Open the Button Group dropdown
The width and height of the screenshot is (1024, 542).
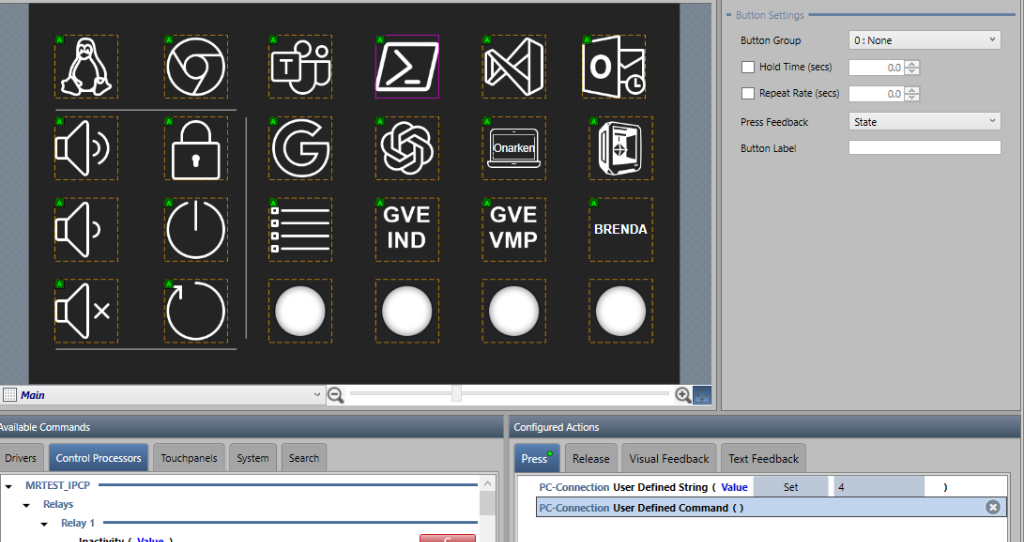point(924,40)
